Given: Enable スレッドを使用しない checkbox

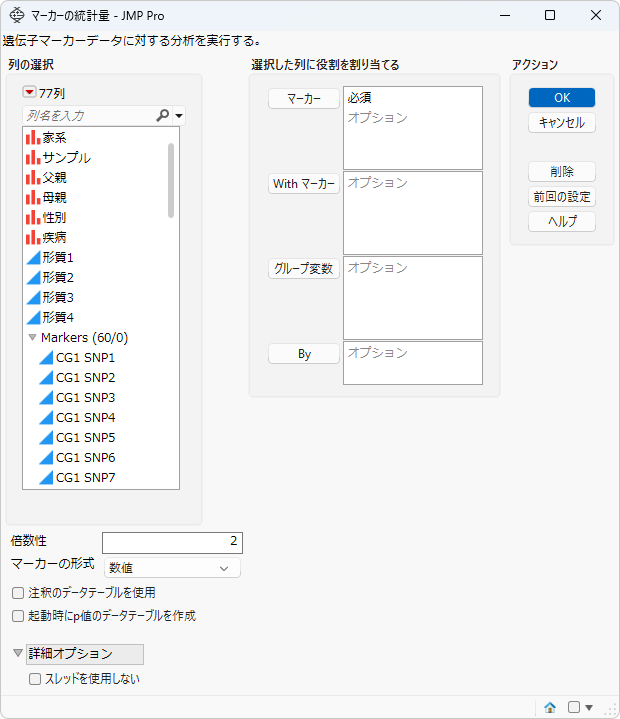Looking at the screenshot, I should (x=35, y=679).
